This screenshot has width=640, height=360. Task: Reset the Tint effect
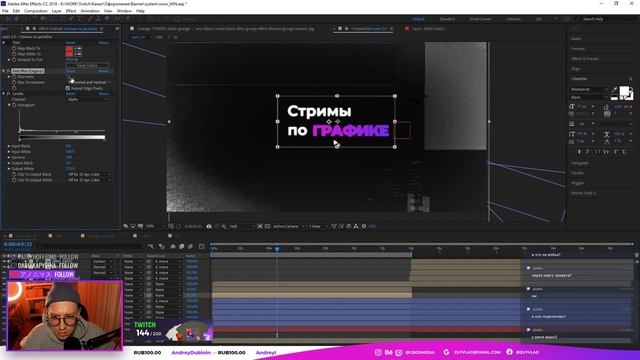point(71,42)
